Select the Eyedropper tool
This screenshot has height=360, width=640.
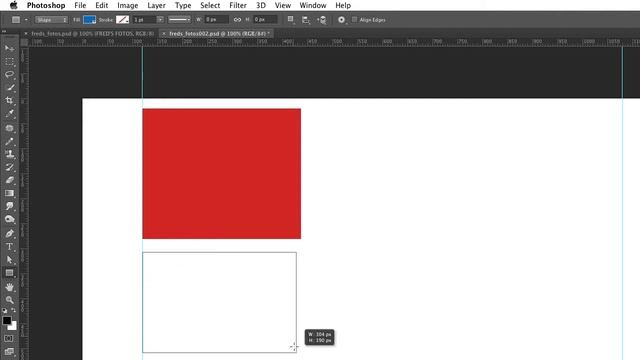coord(9,114)
